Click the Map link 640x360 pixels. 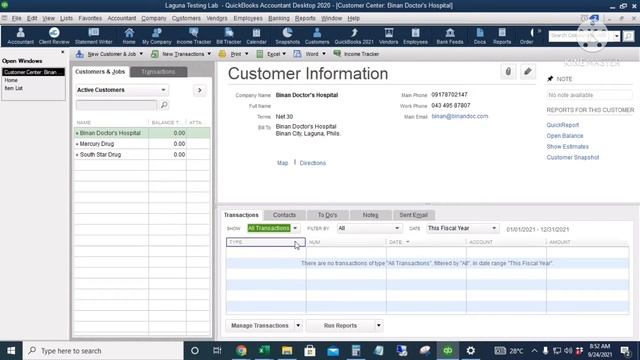(x=282, y=163)
